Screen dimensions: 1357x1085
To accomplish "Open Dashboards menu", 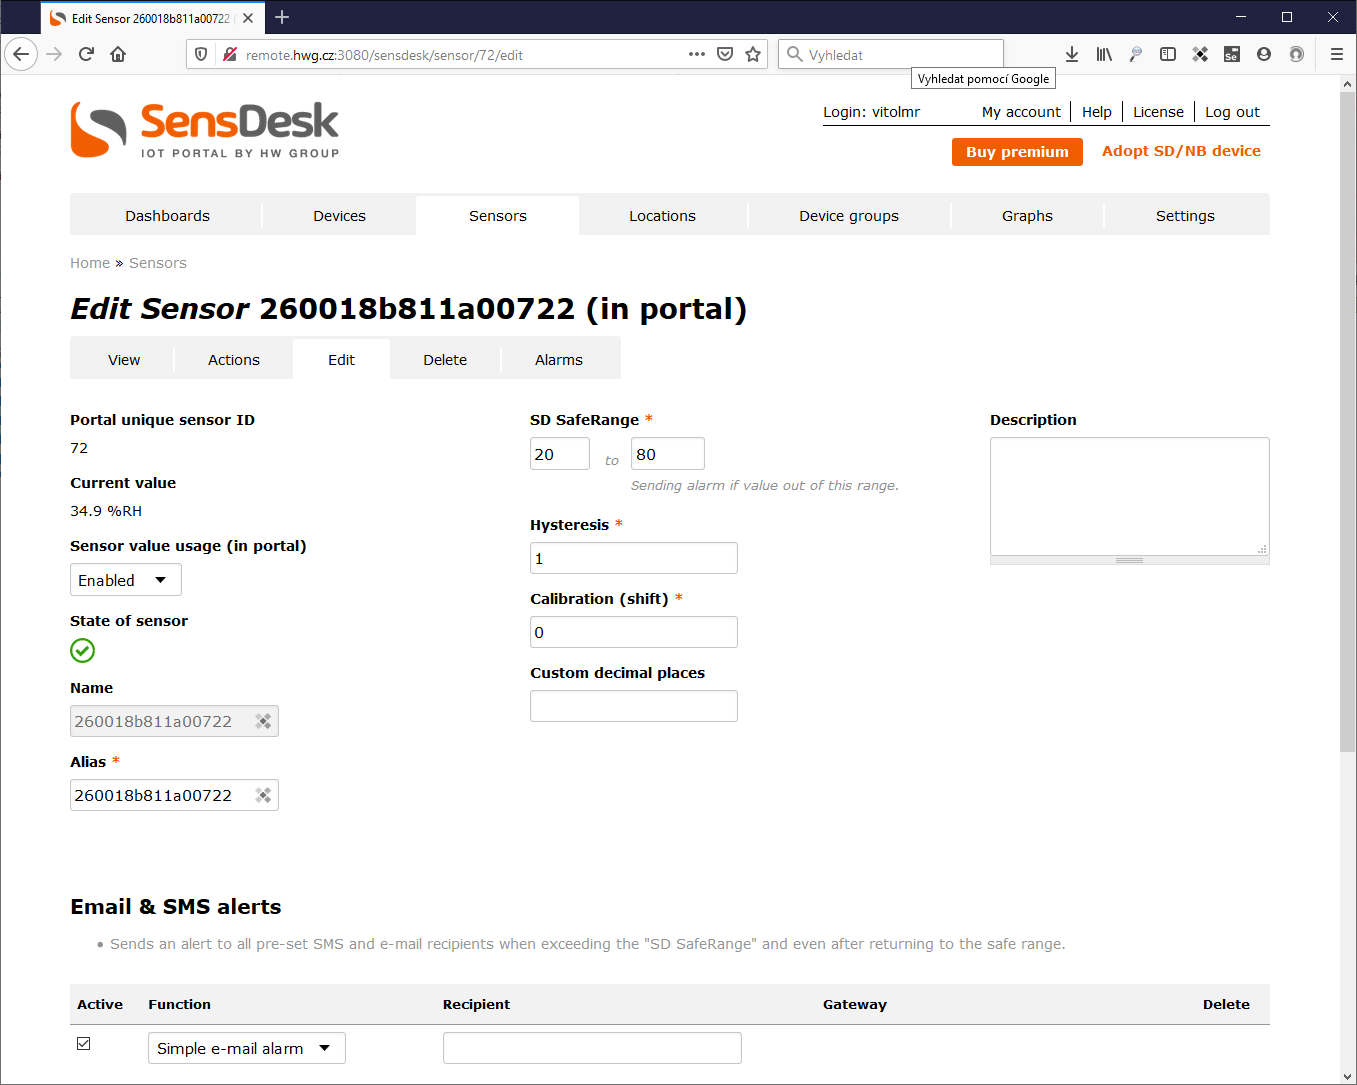I will coord(167,216).
